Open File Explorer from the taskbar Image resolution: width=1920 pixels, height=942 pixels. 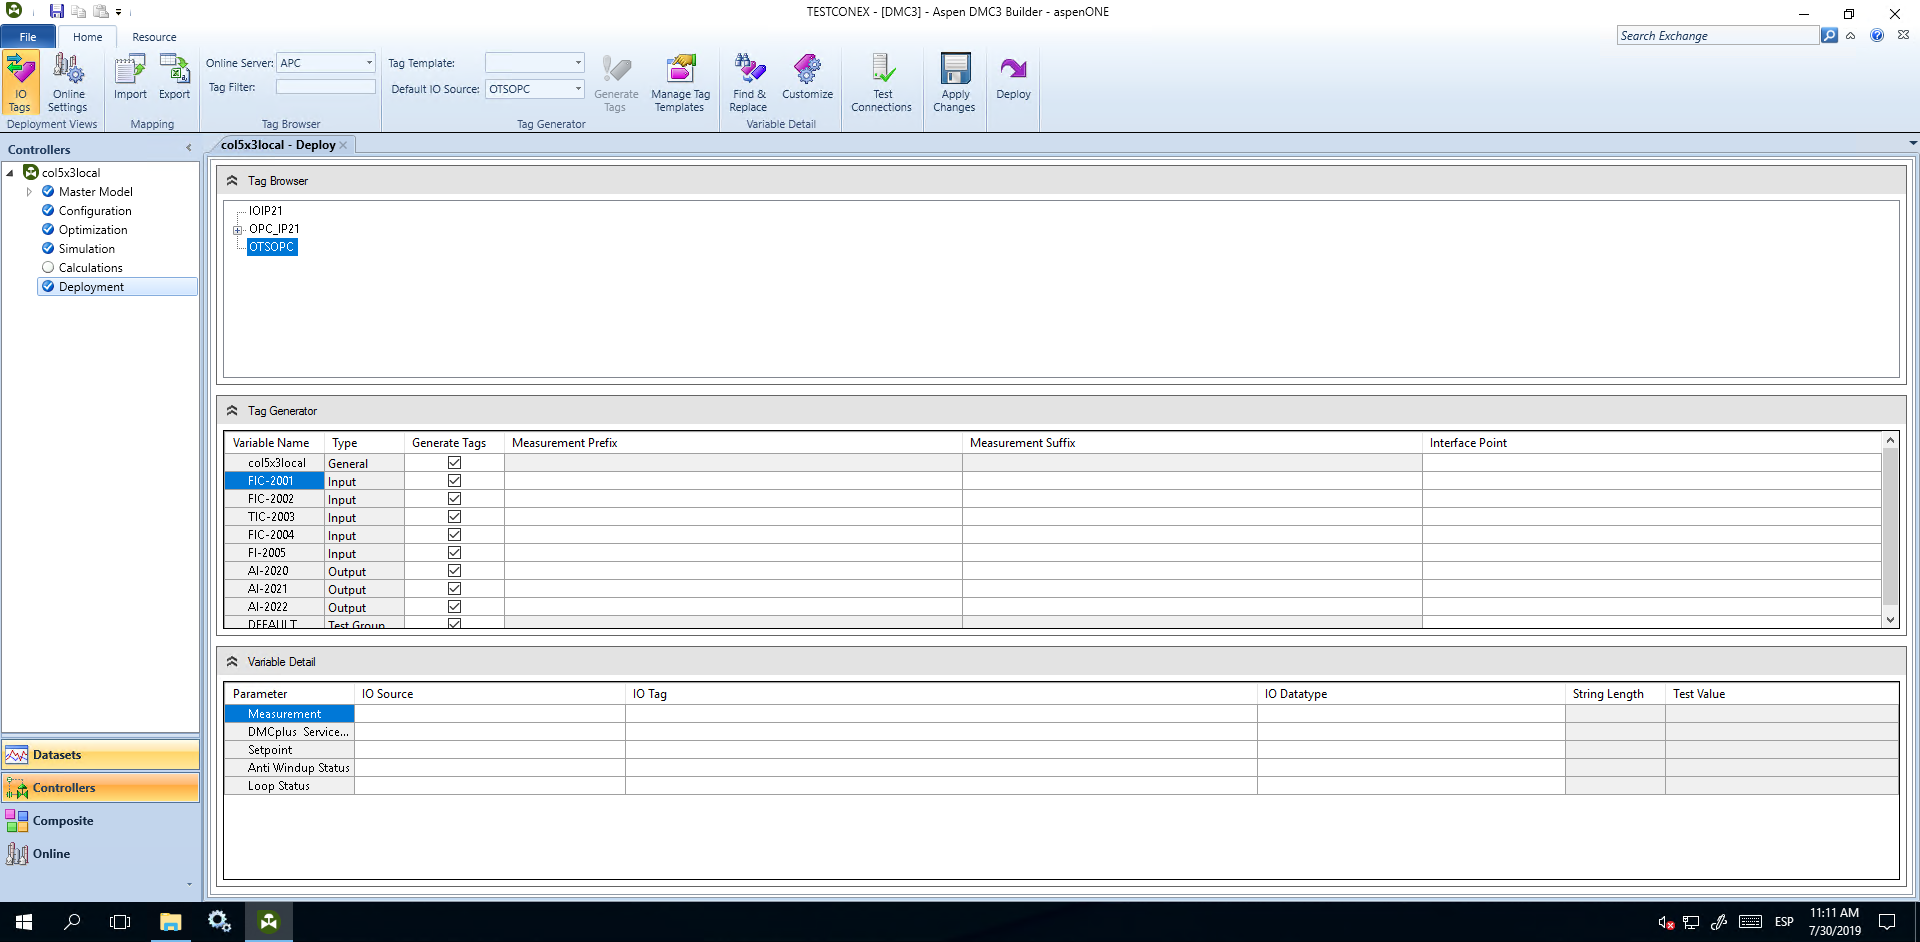[170, 922]
